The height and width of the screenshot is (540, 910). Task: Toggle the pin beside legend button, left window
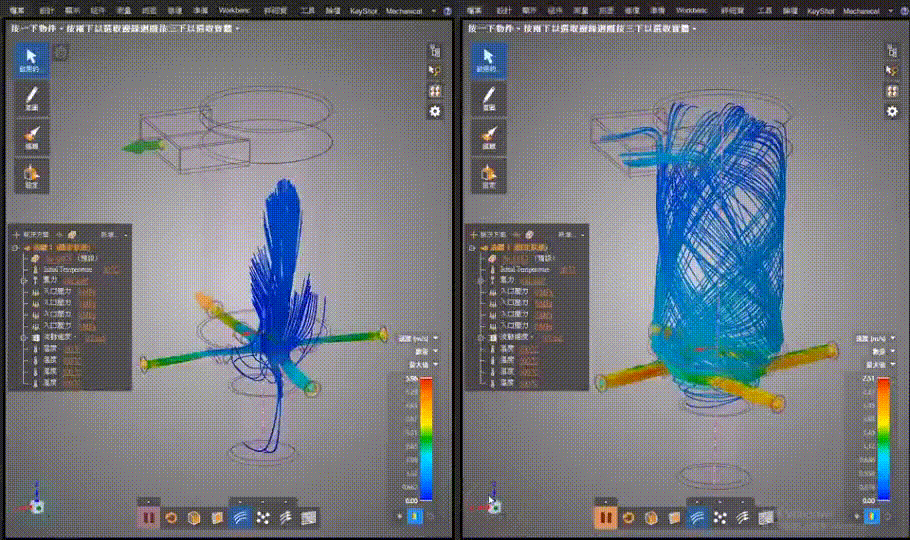click(x=400, y=516)
